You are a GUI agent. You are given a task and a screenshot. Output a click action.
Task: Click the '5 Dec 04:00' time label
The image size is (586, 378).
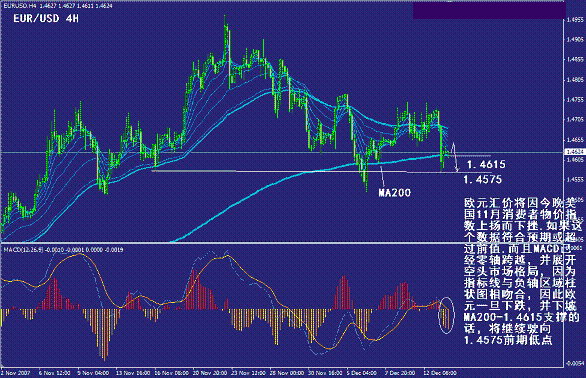click(x=362, y=373)
